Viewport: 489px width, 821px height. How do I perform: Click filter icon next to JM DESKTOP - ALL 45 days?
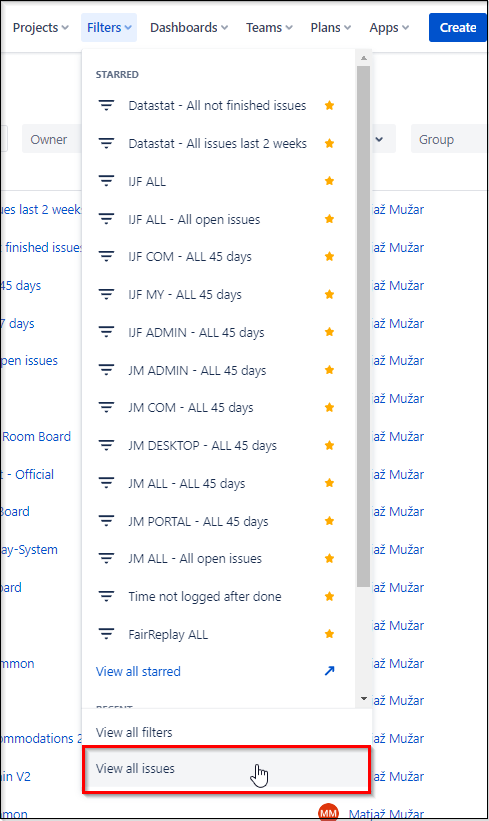[106, 446]
